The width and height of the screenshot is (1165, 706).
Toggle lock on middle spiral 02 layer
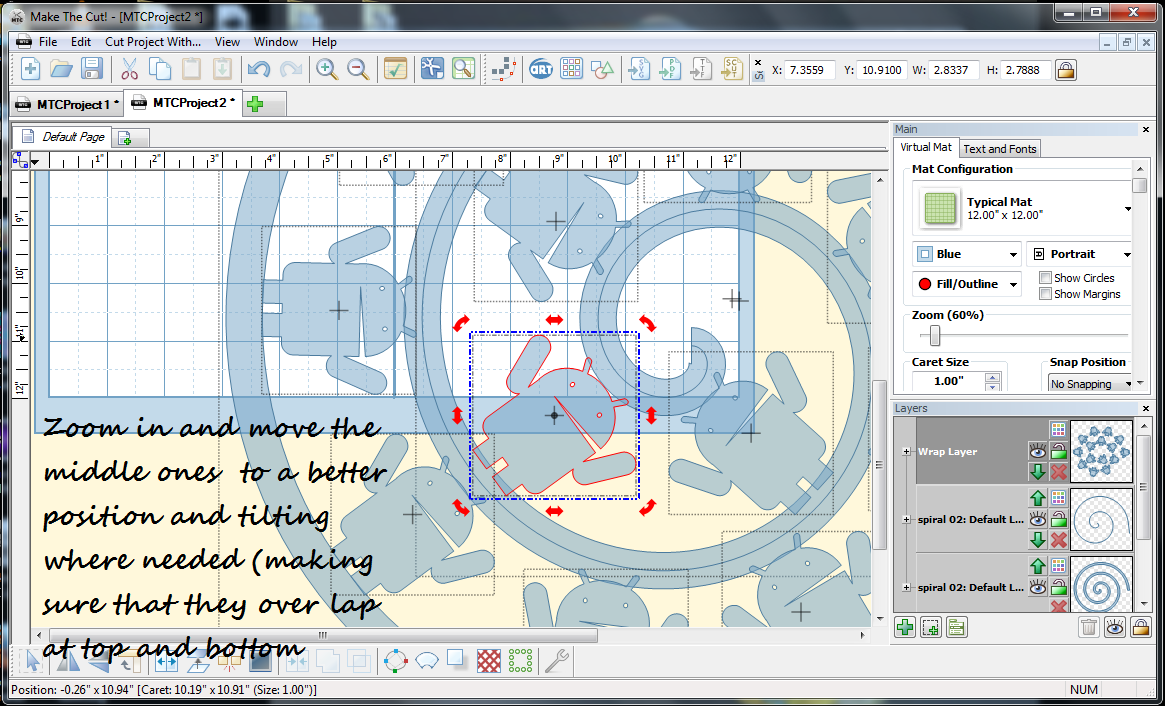point(1059,519)
